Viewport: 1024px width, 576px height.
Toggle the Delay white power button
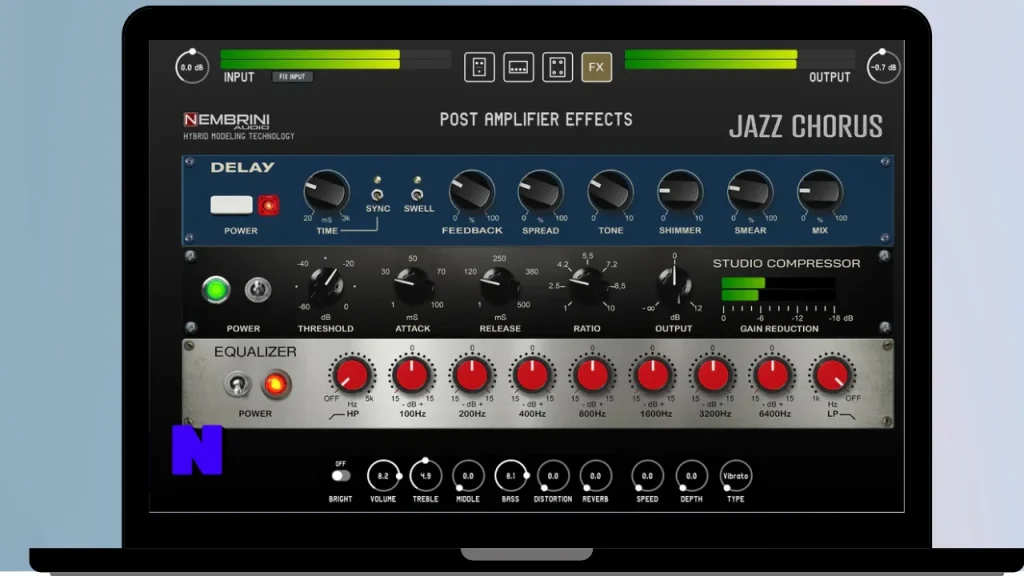pyautogui.click(x=231, y=205)
